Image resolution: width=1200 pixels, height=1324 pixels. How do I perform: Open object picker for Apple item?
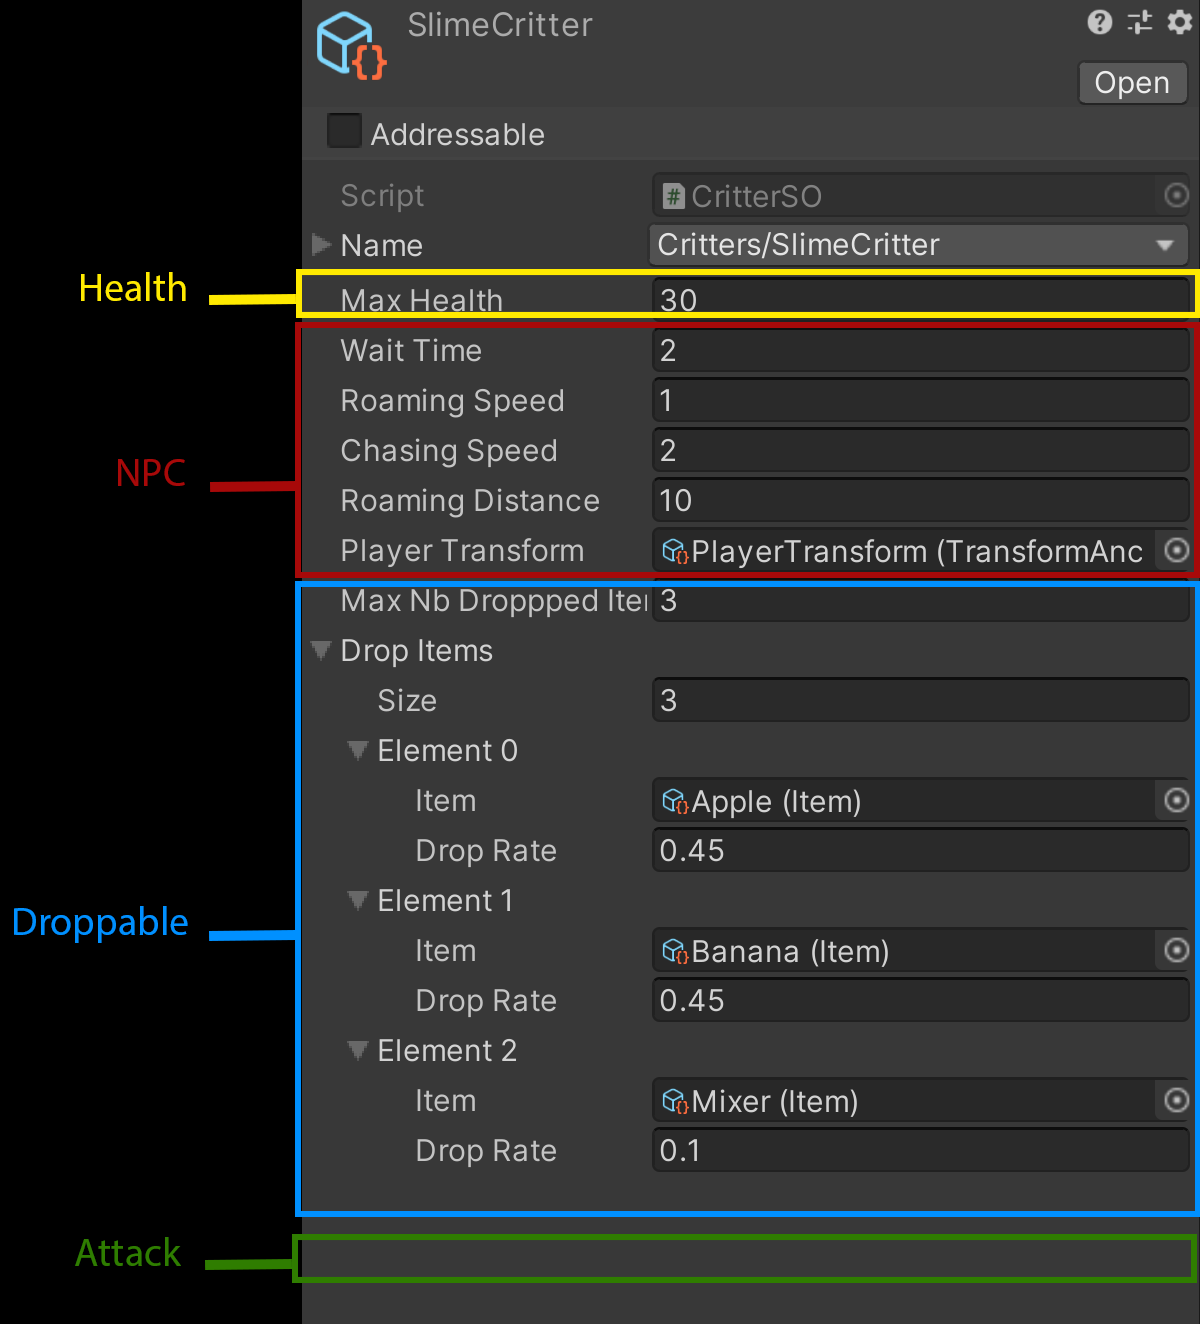(x=1177, y=800)
